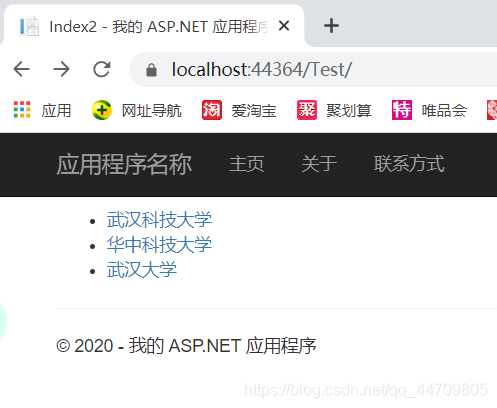Reload the page with the refresh icon
The image size is (497, 408).
(102, 70)
